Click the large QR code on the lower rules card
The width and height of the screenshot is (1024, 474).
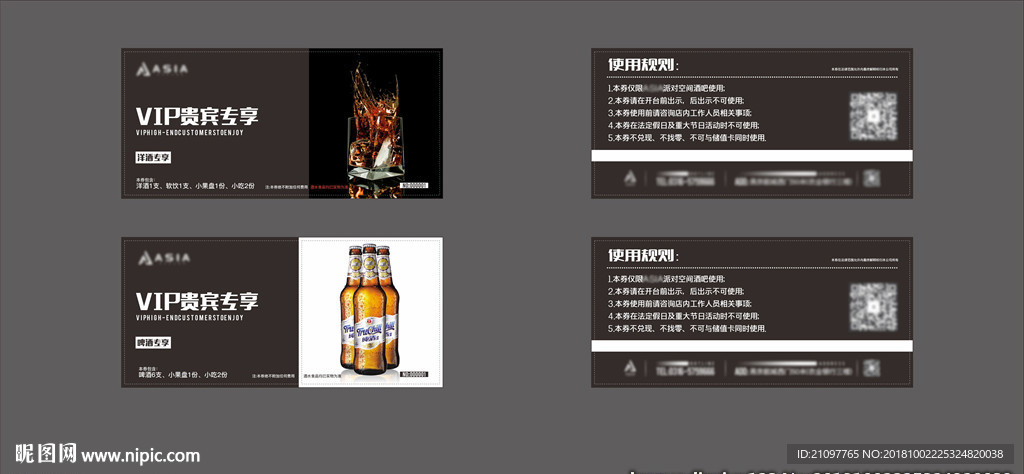873,307
